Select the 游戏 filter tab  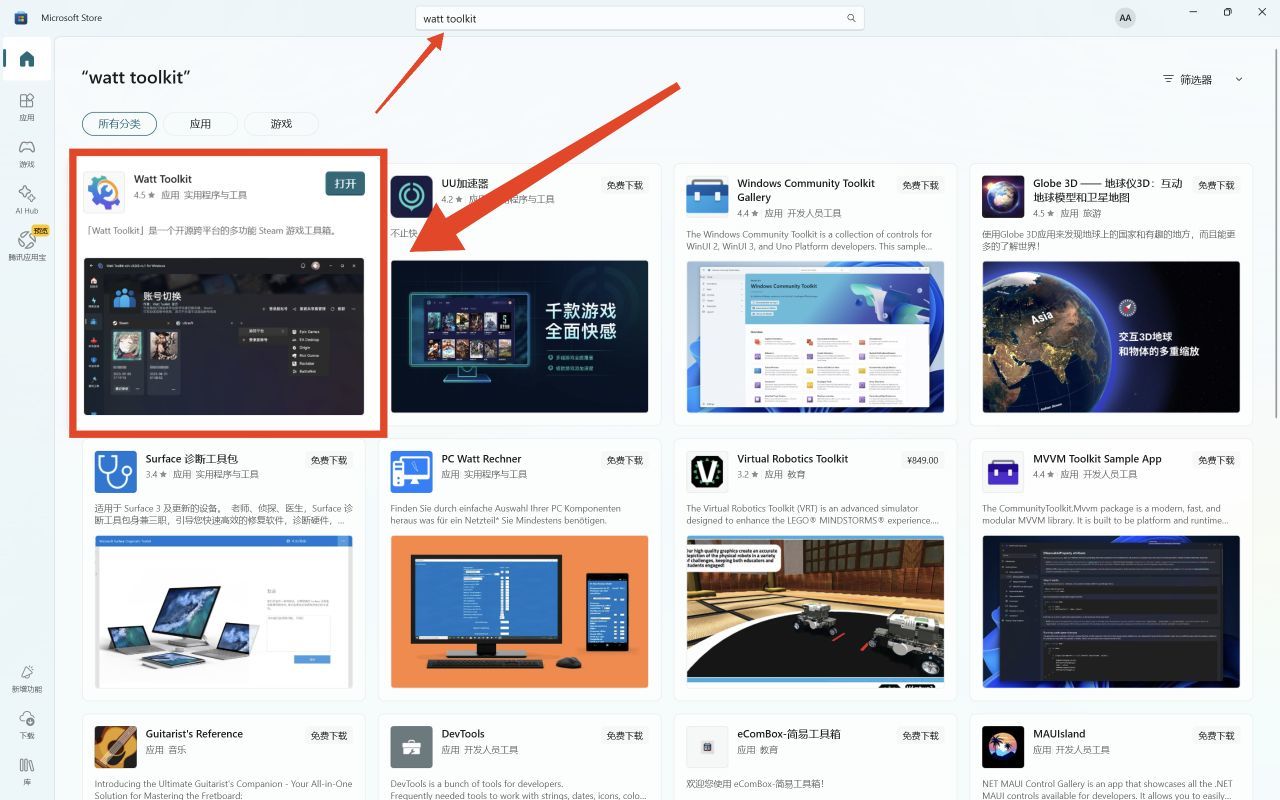pos(281,124)
